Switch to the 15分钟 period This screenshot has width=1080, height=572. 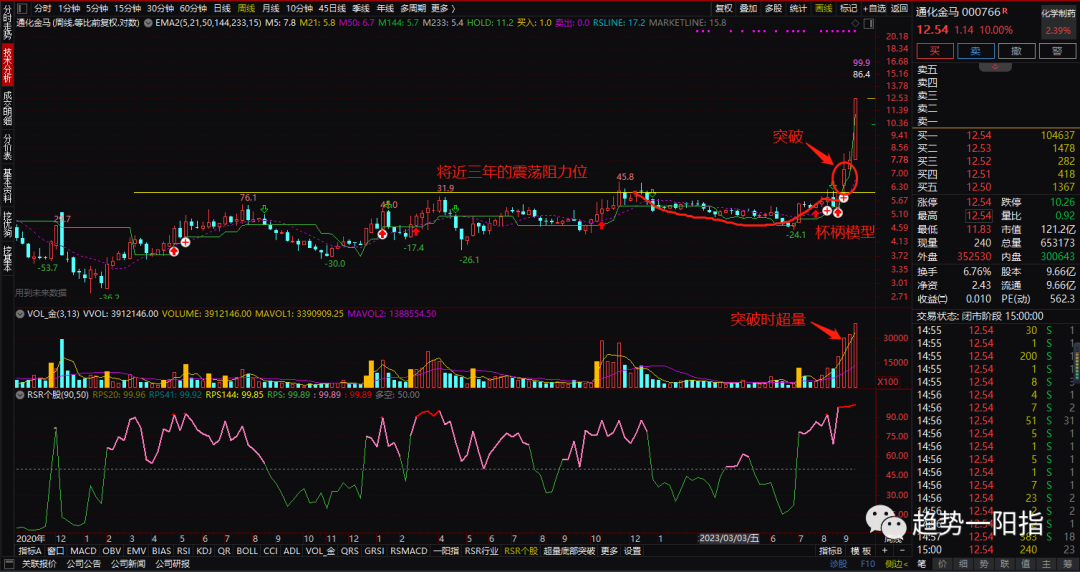point(128,8)
